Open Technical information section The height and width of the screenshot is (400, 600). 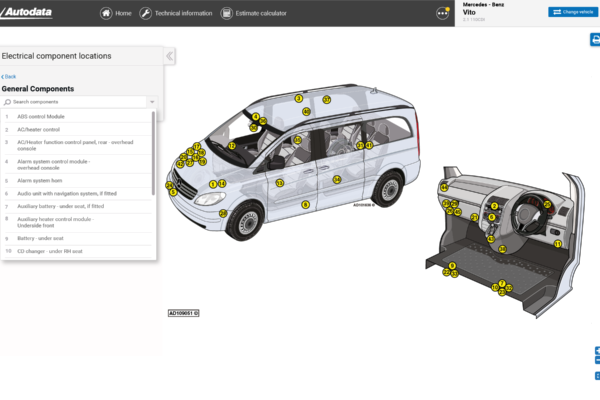176,14
